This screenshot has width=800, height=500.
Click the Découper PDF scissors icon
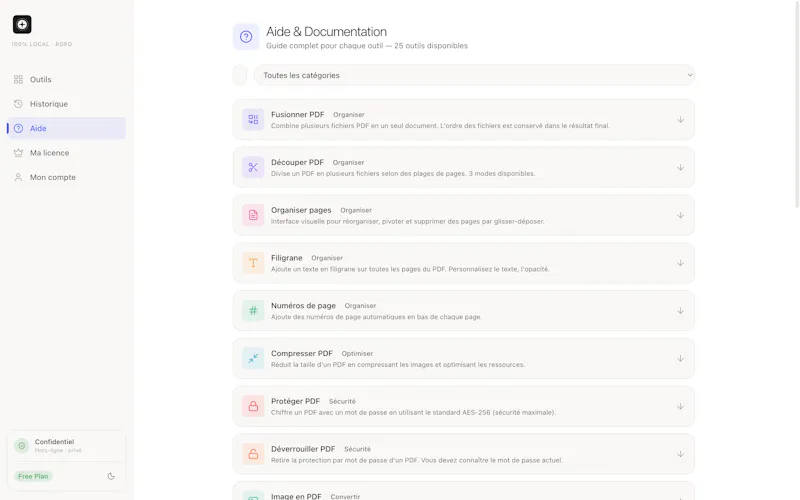point(253,167)
